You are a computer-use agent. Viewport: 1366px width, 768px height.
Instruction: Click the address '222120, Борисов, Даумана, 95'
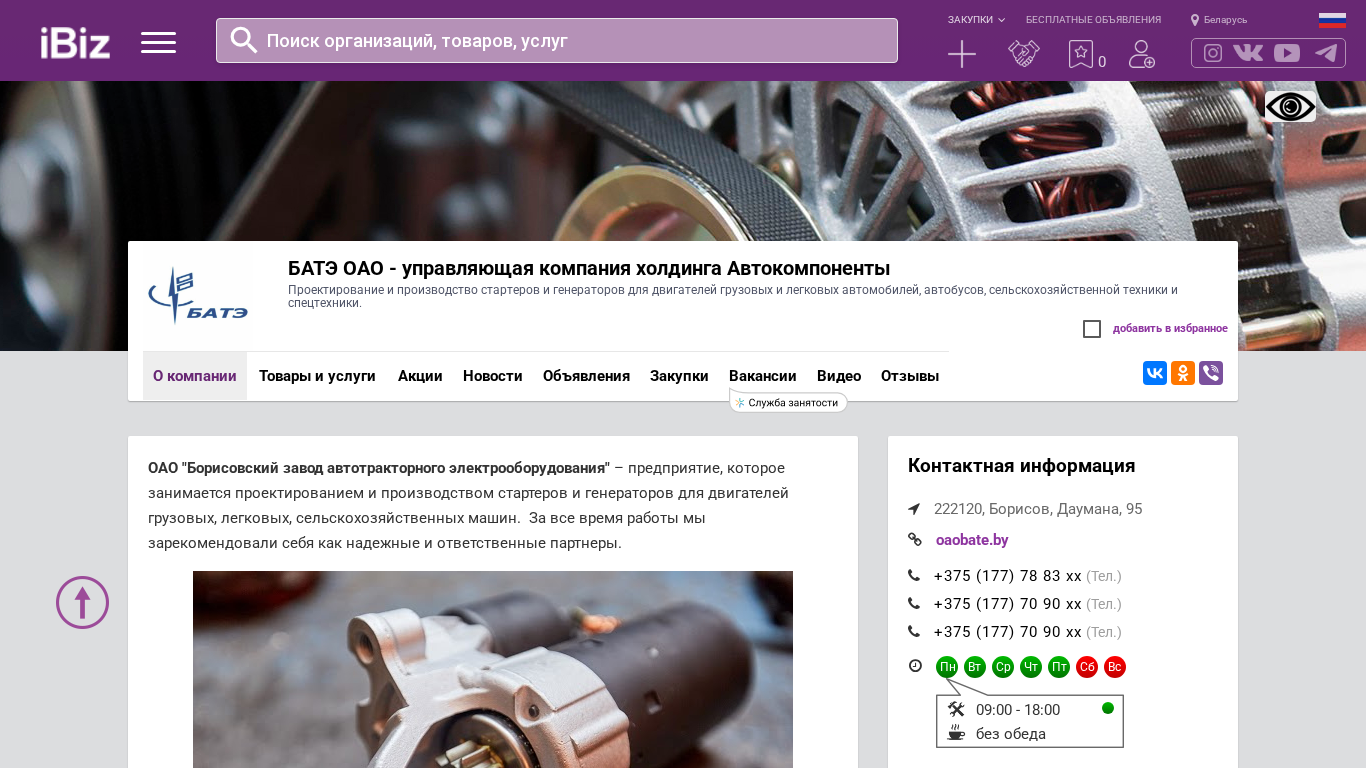pos(1038,509)
